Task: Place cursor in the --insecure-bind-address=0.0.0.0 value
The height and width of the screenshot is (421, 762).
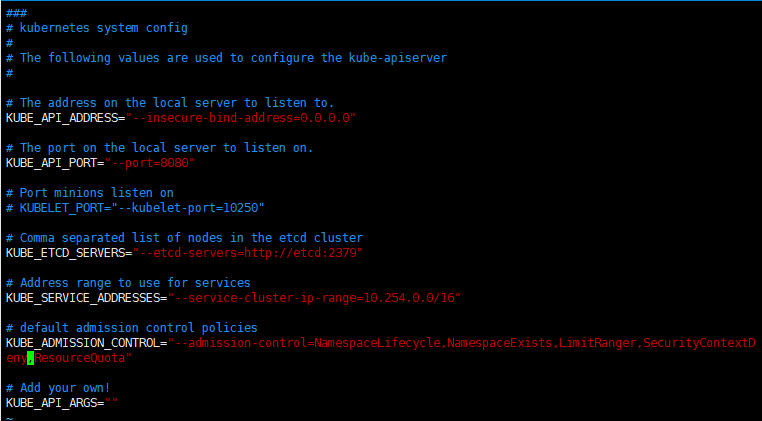Action: pos(241,118)
